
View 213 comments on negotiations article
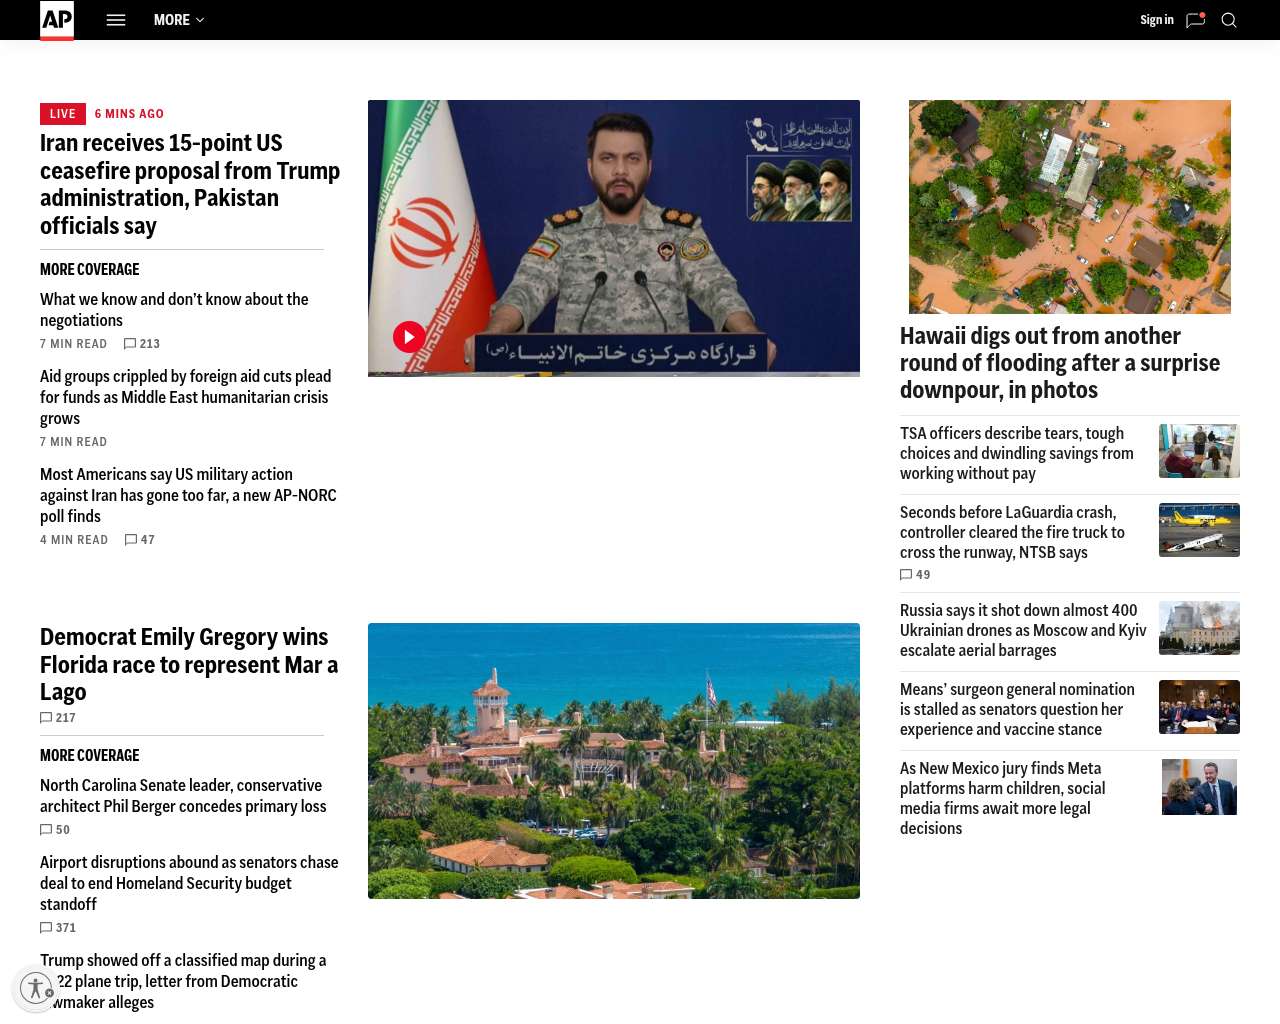coord(142,344)
